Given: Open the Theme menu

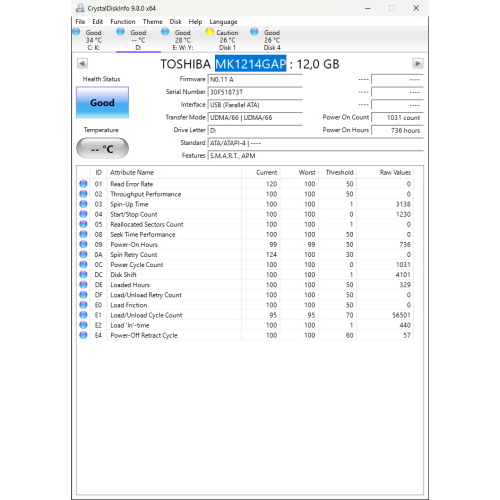Looking at the screenshot, I should (153, 22).
